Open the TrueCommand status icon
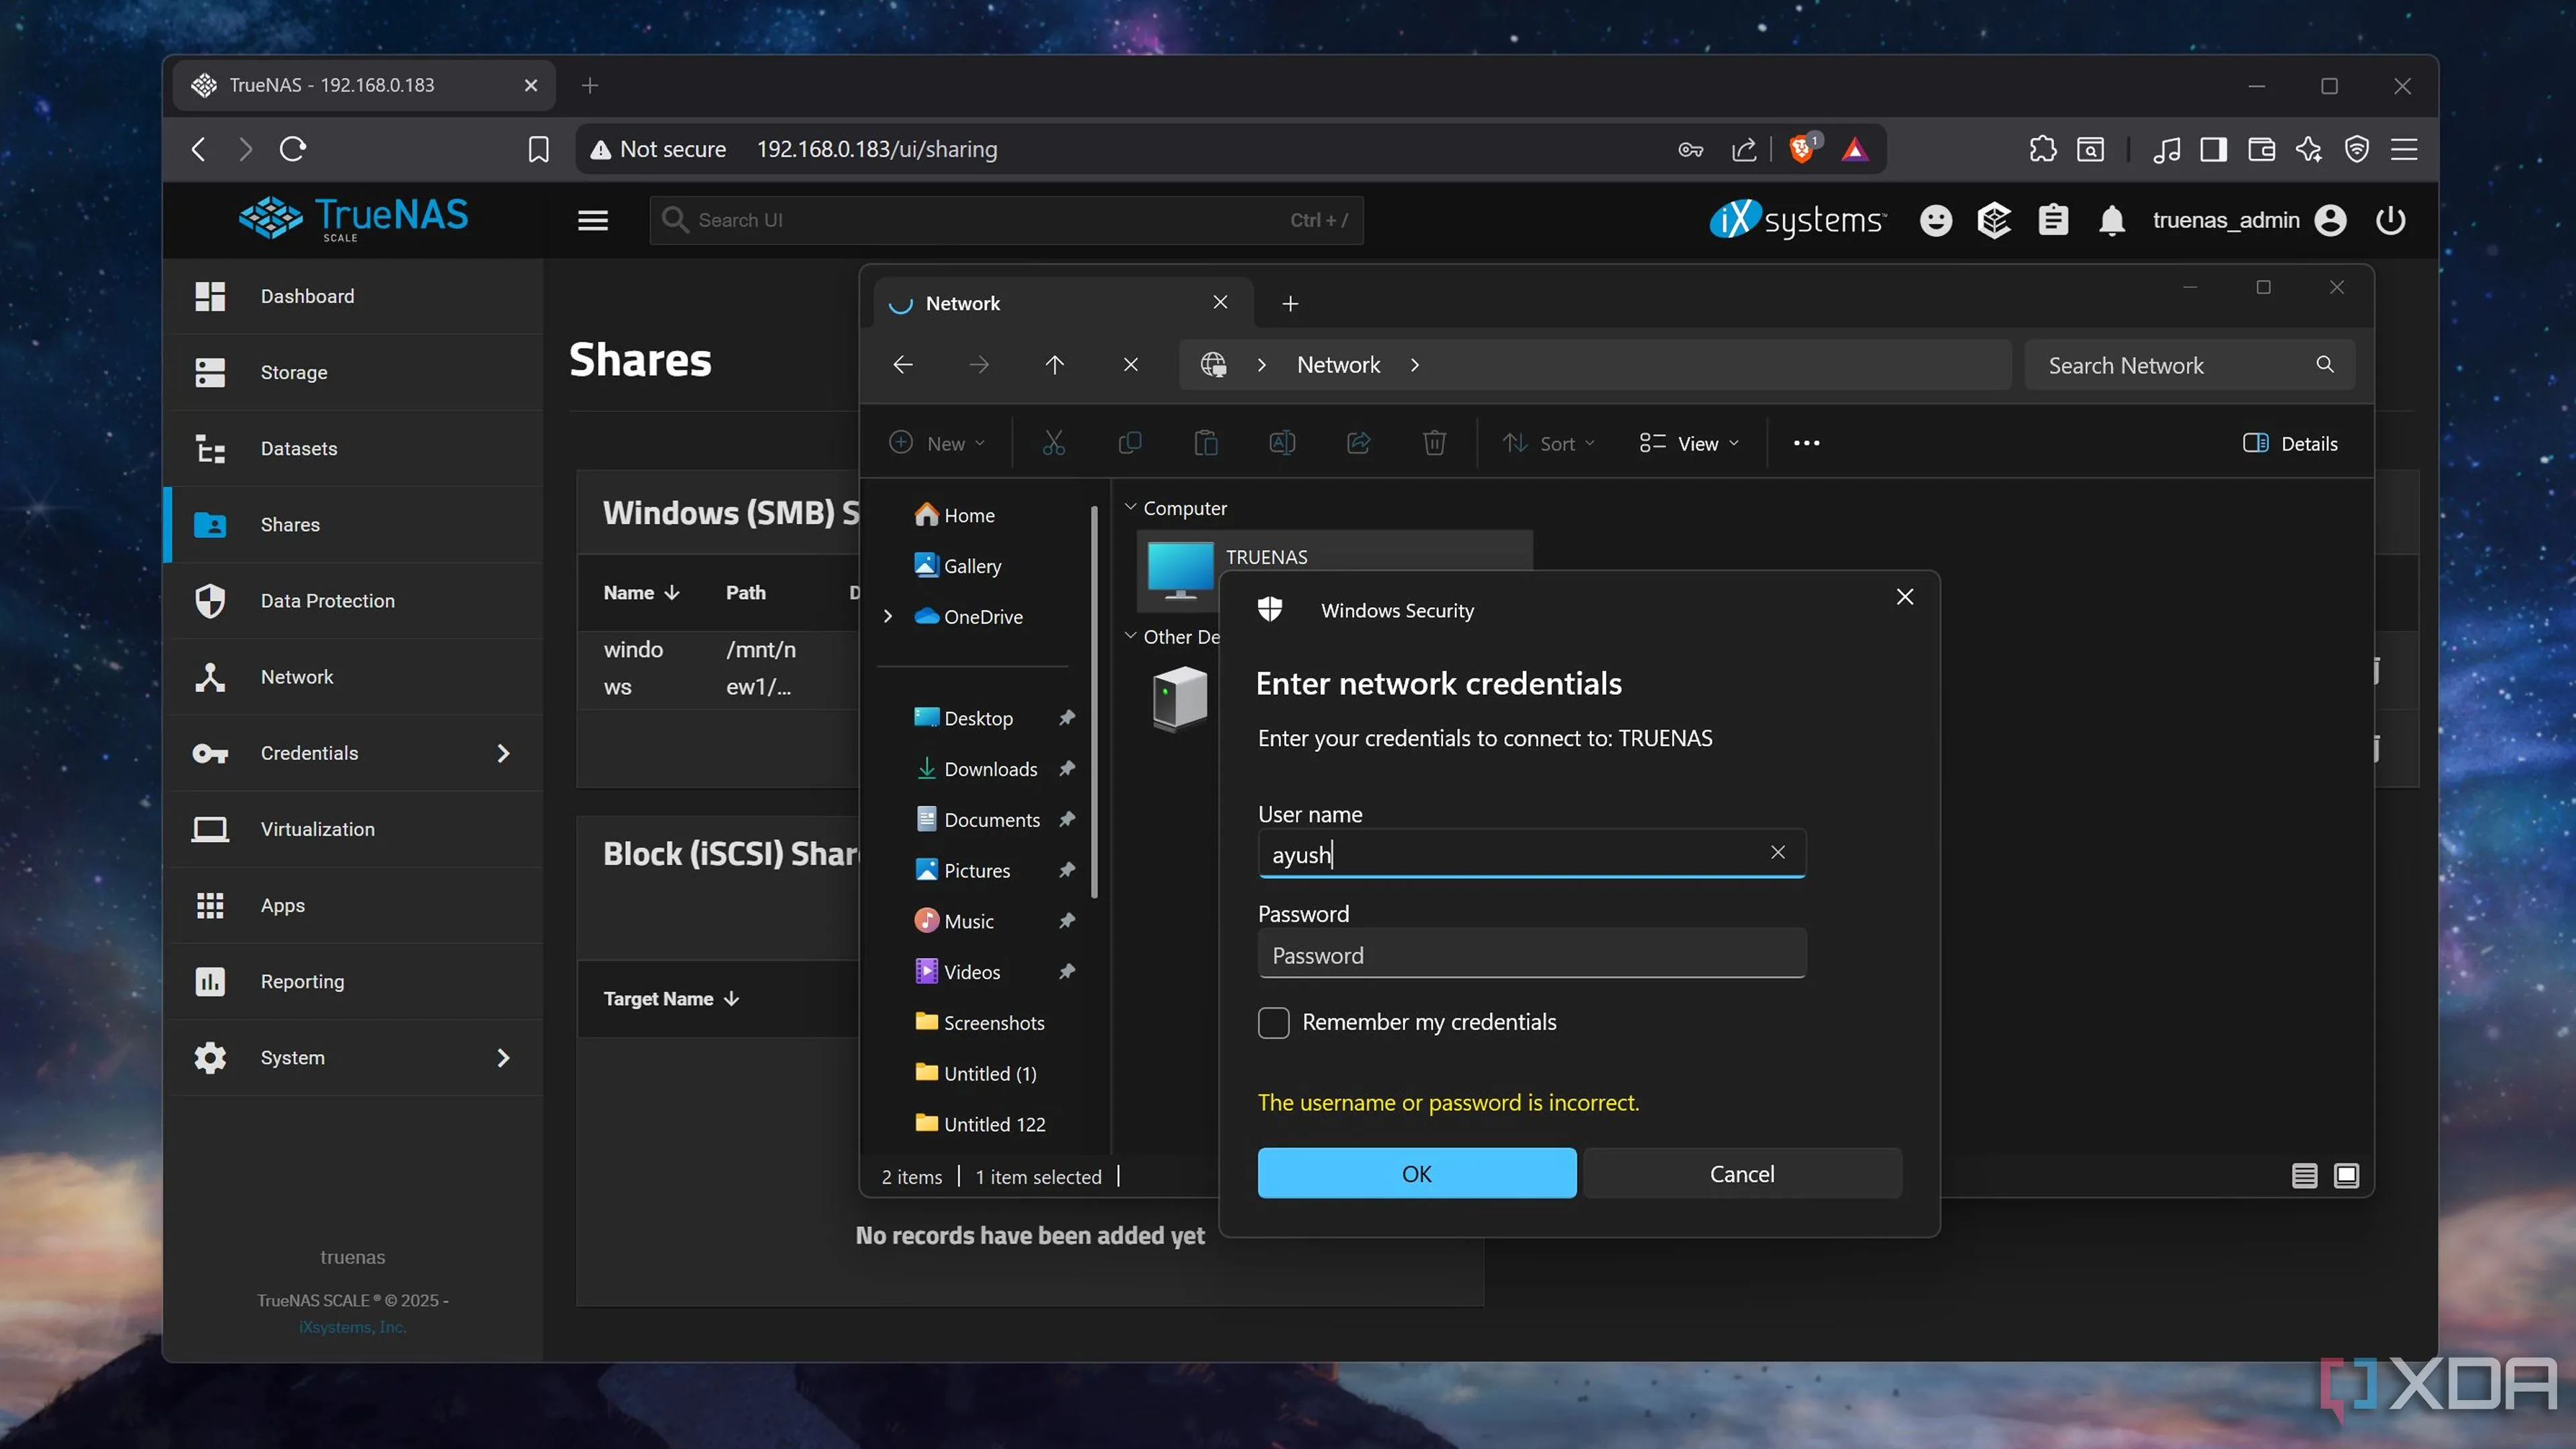Image resolution: width=2576 pixels, height=1449 pixels. coord(1994,220)
